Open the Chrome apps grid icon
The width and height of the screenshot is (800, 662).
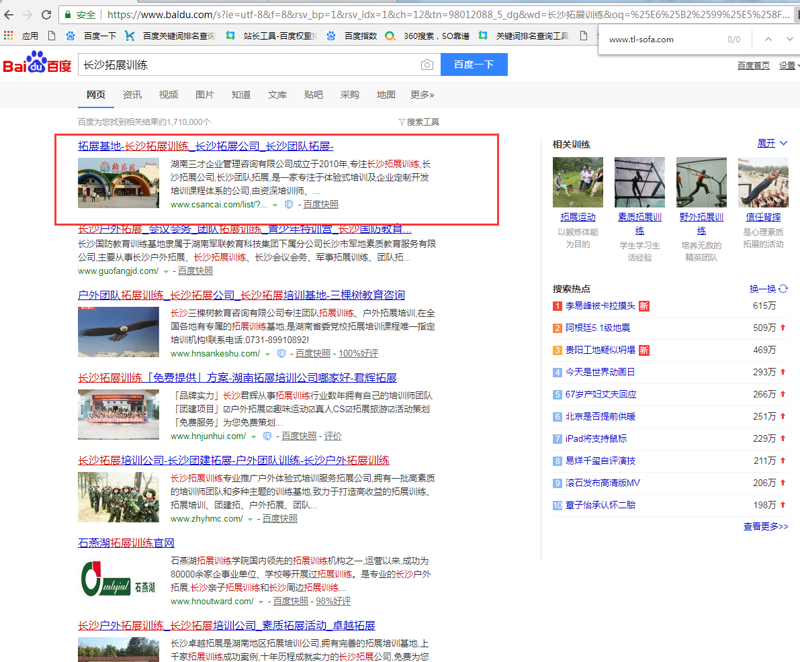(8, 35)
